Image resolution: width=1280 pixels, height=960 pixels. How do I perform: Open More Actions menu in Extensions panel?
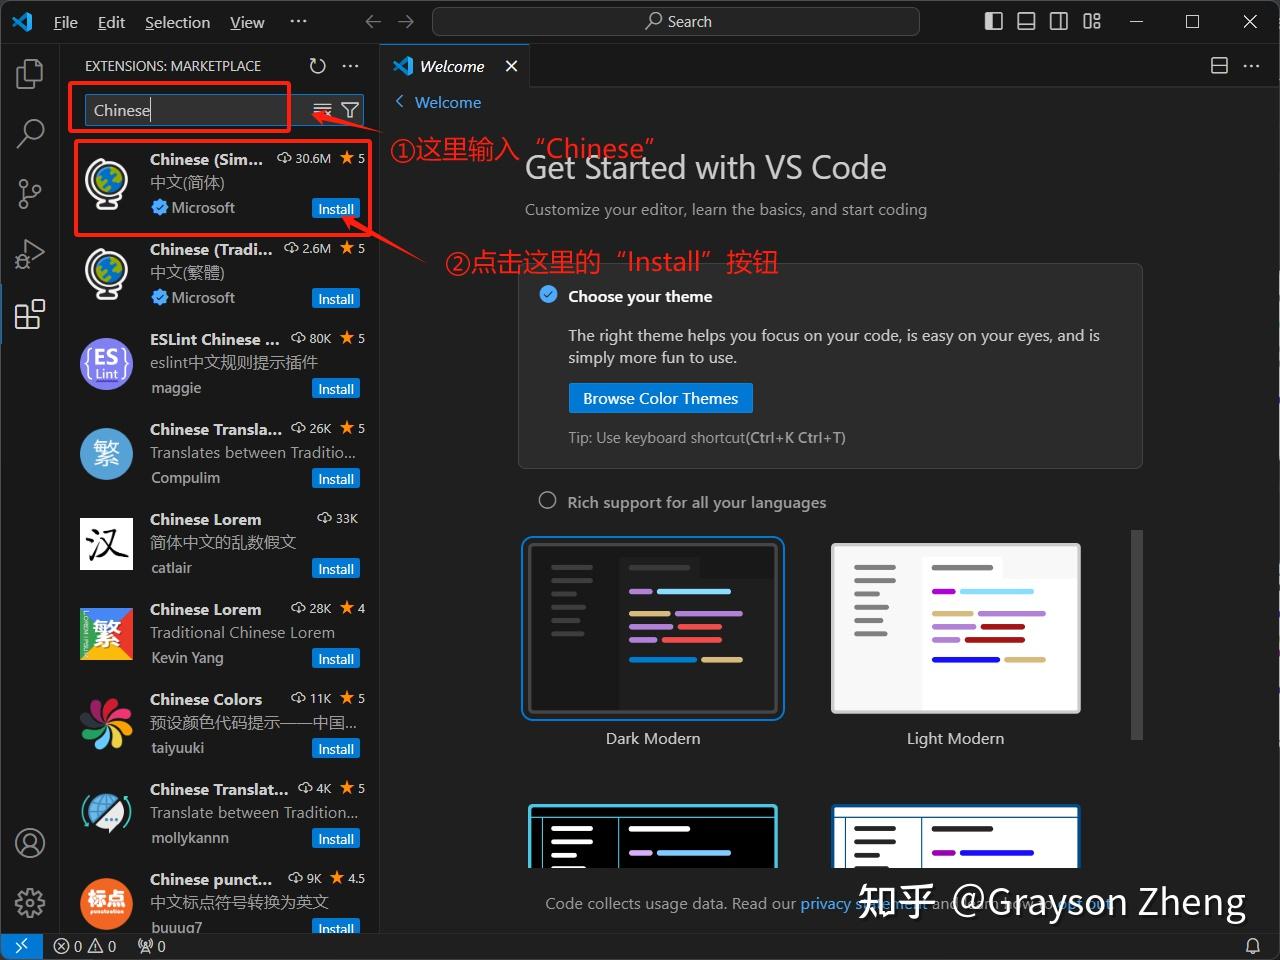350,65
